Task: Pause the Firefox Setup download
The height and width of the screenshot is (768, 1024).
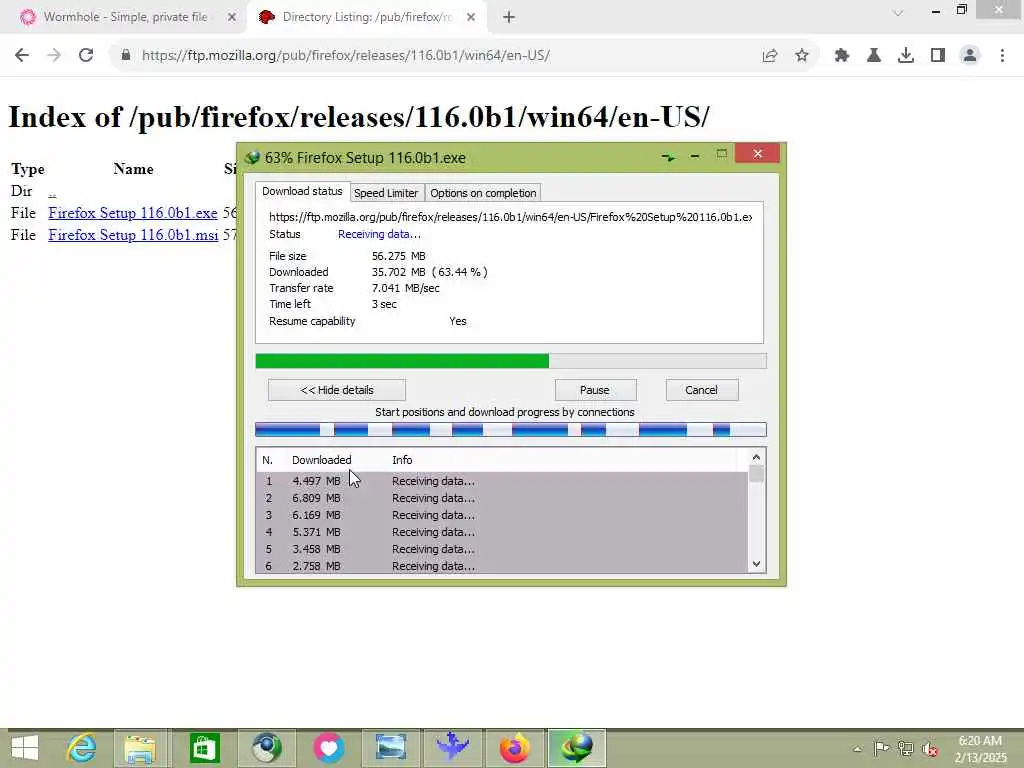Action: (x=595, y=390)
